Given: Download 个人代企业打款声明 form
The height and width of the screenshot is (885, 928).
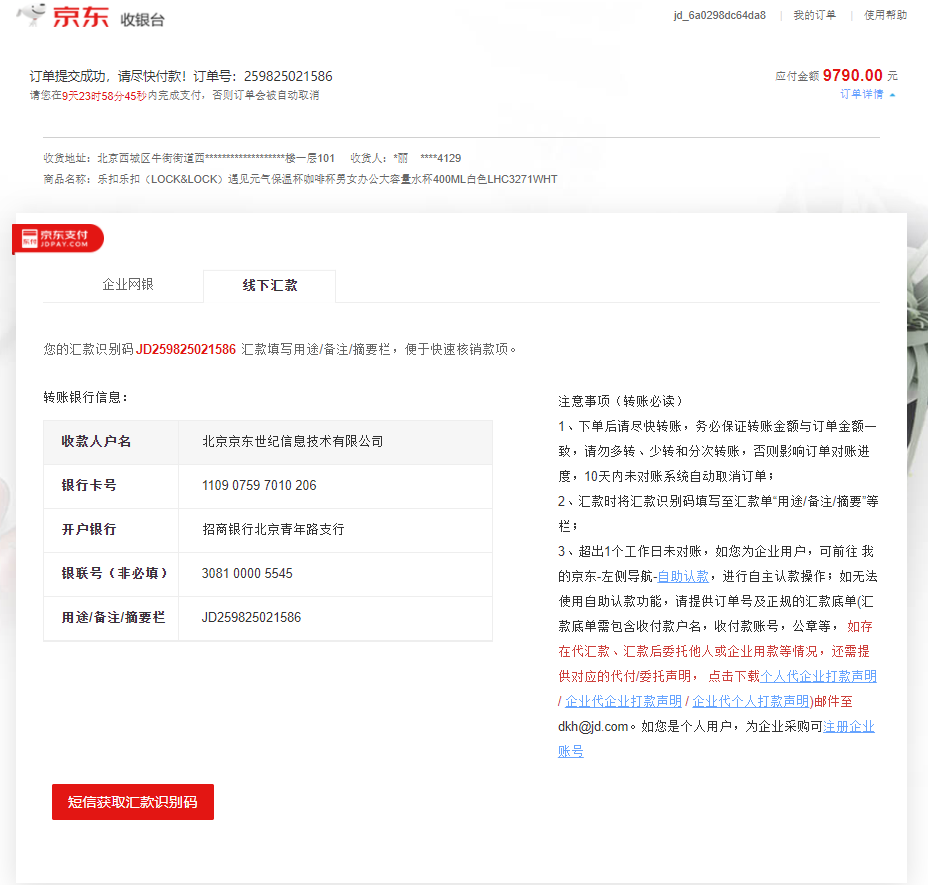Looking at the screenshot, I should [x=818, y=676].
